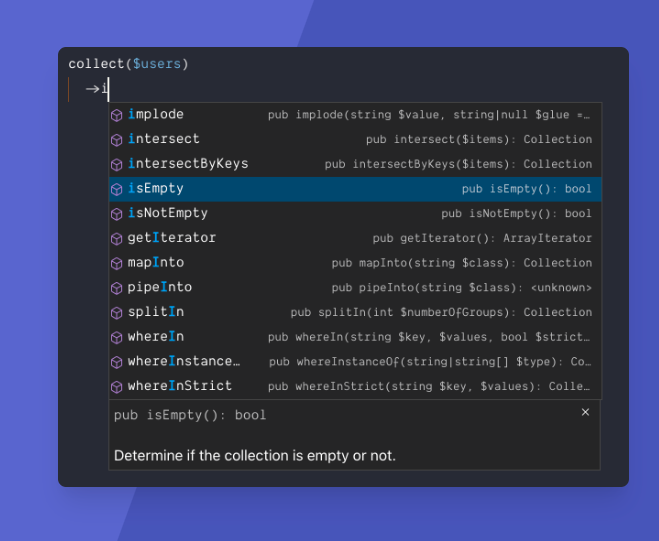Click the cube icon beside pipeInto
The image size is (659, 541).
click(x=116, y=288)
